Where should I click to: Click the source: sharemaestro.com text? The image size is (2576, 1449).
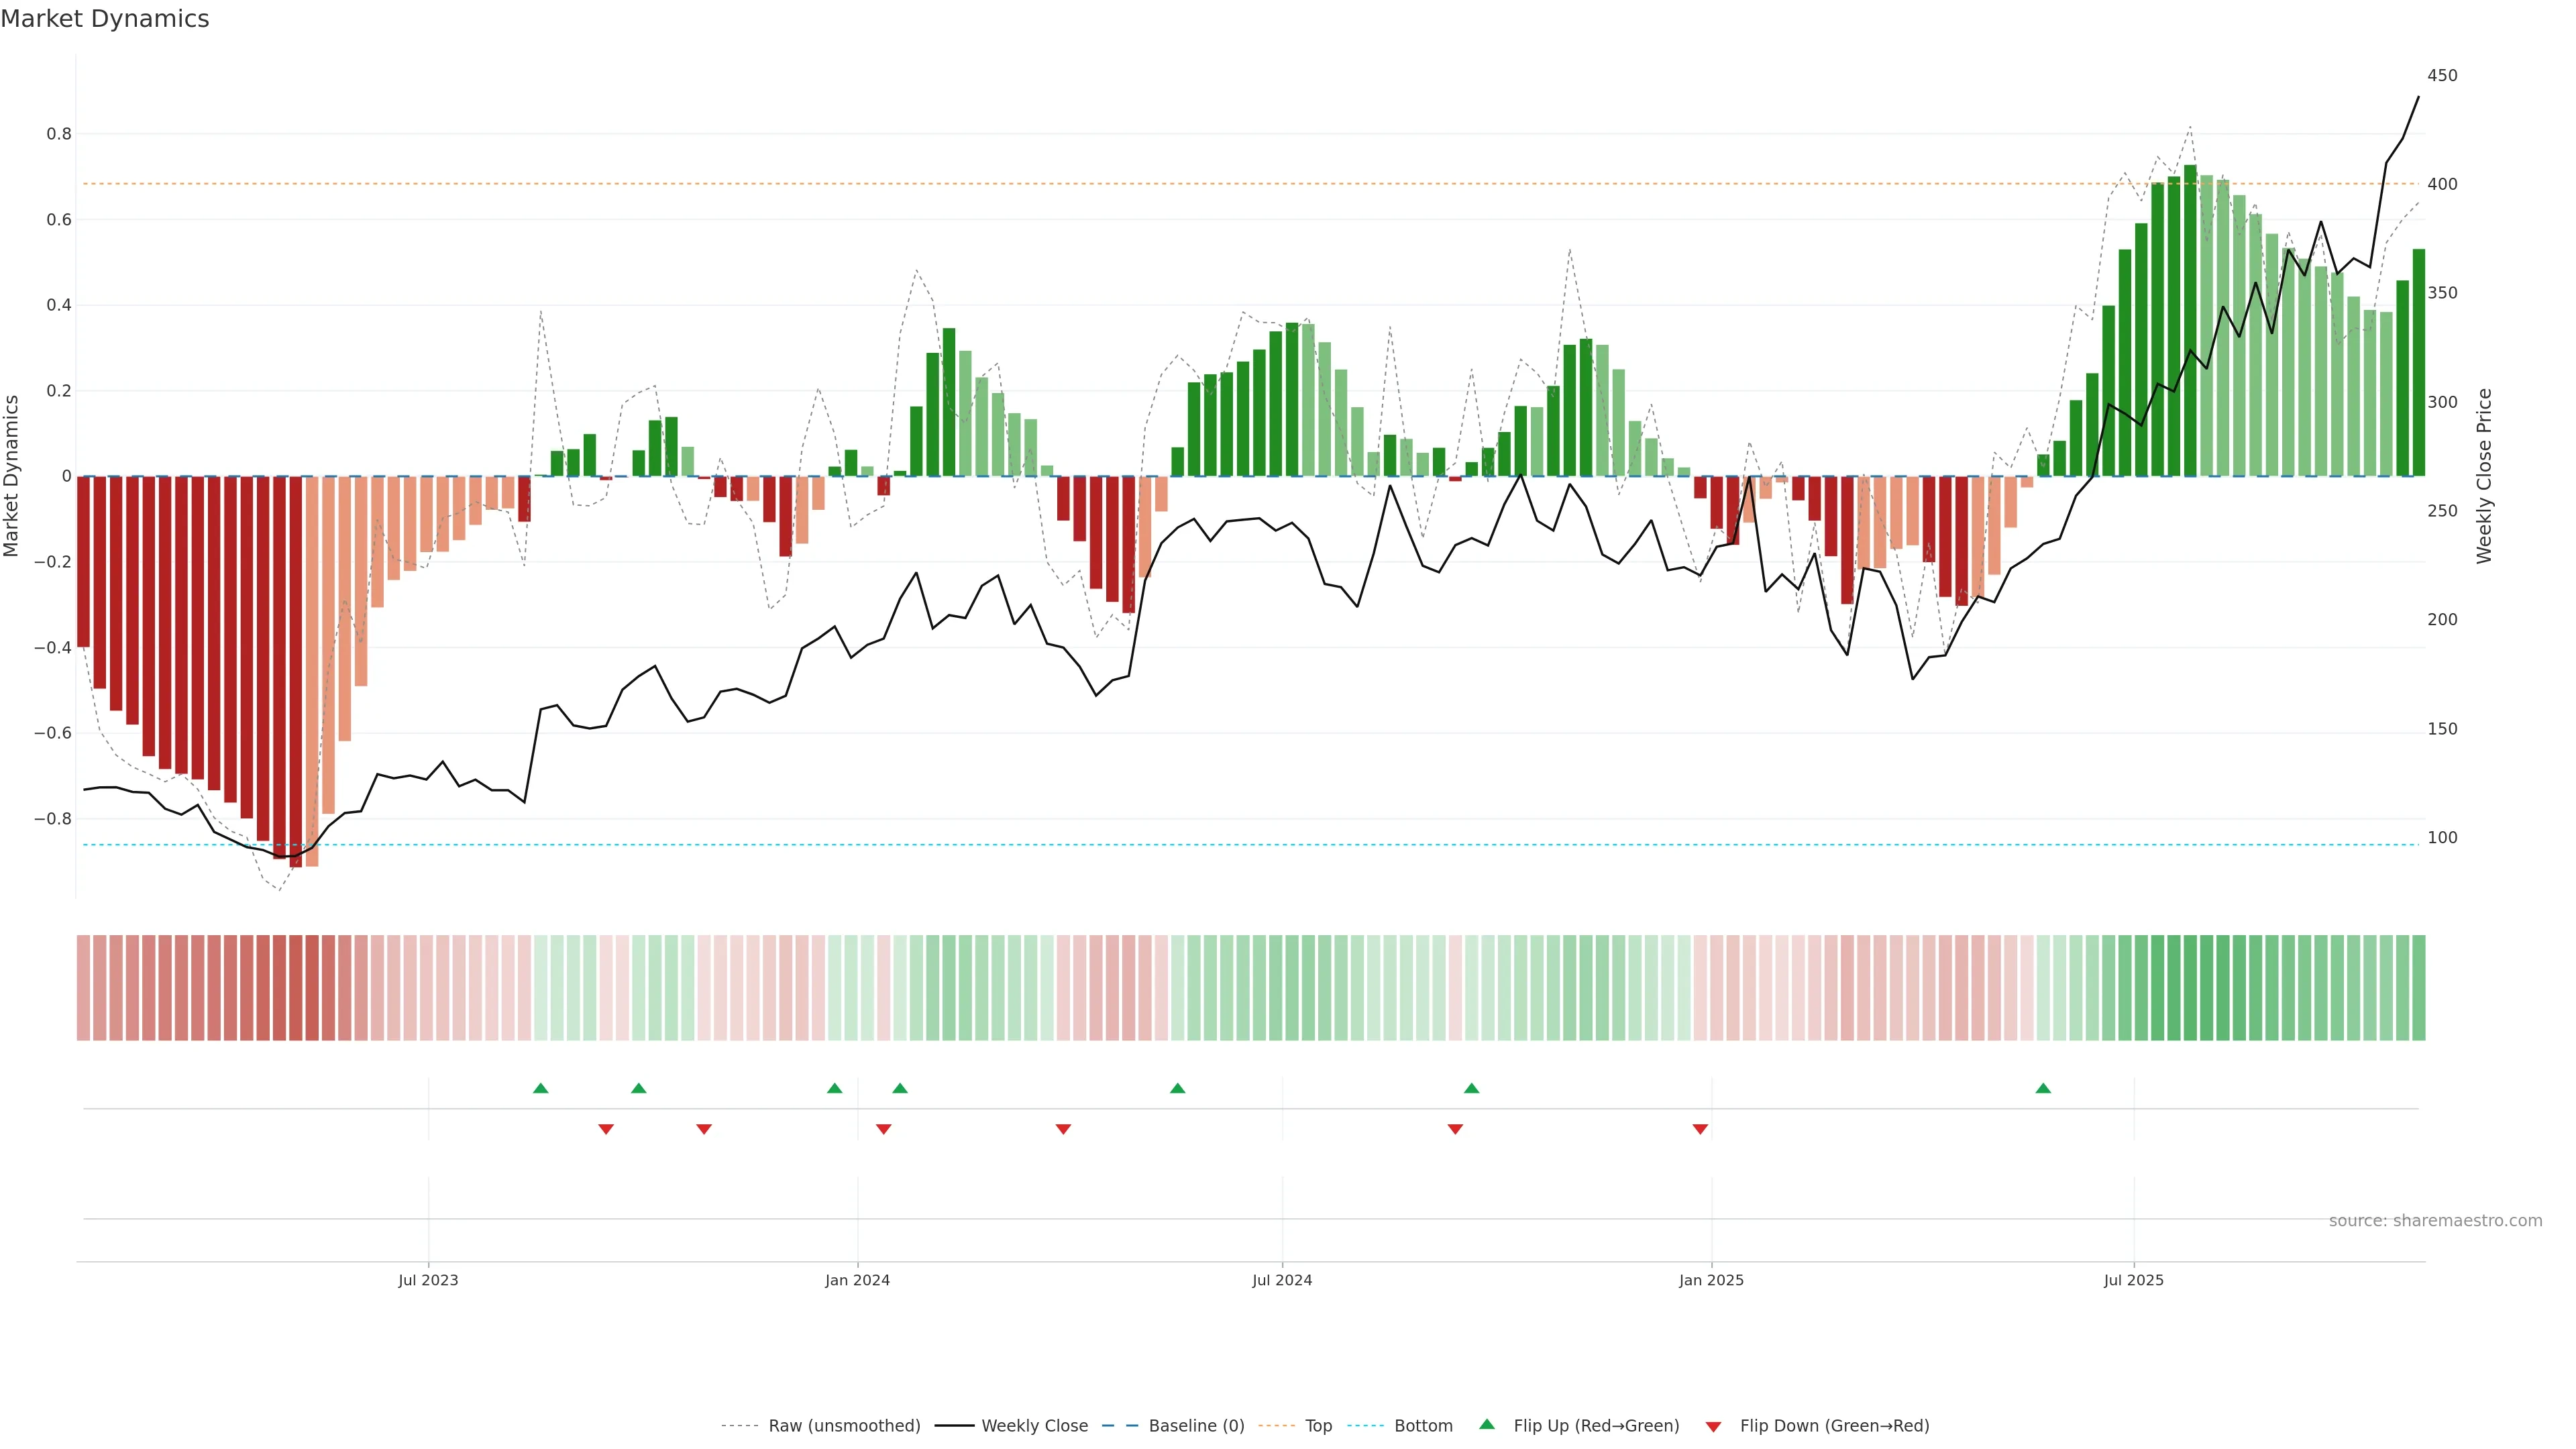(x=2435, y=1221)
